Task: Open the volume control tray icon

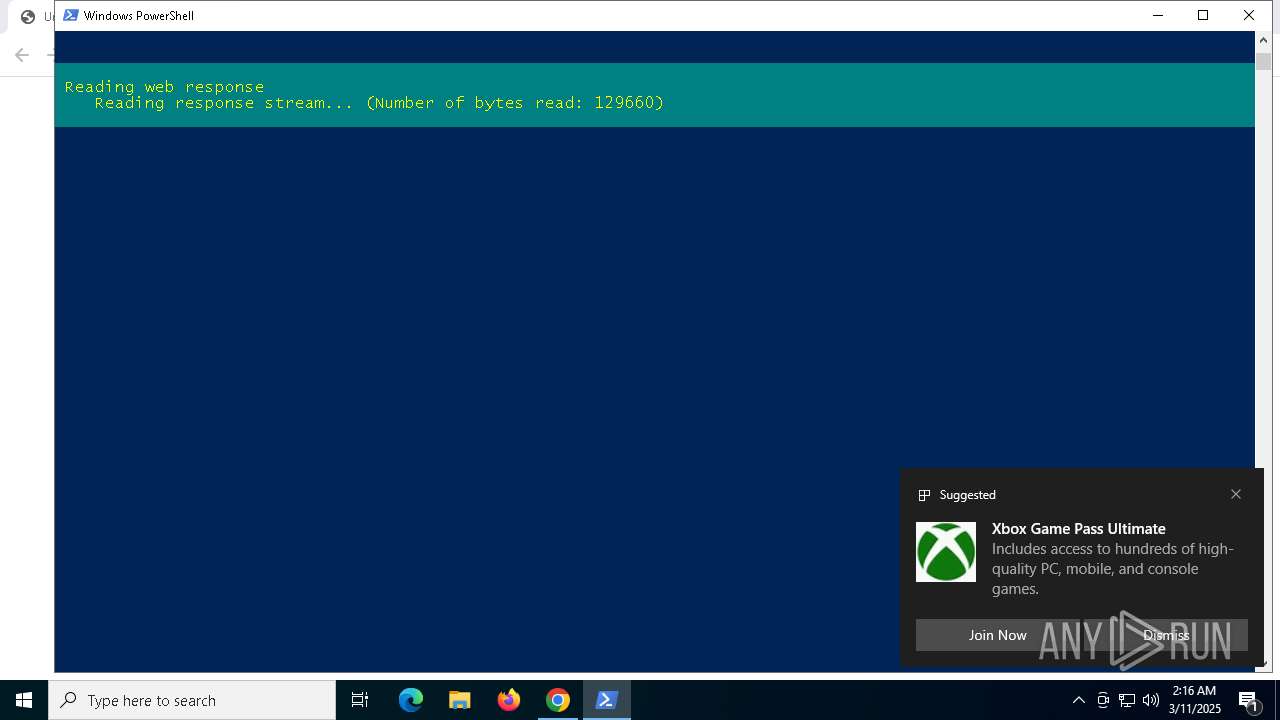Action: tap(1151, 700)
